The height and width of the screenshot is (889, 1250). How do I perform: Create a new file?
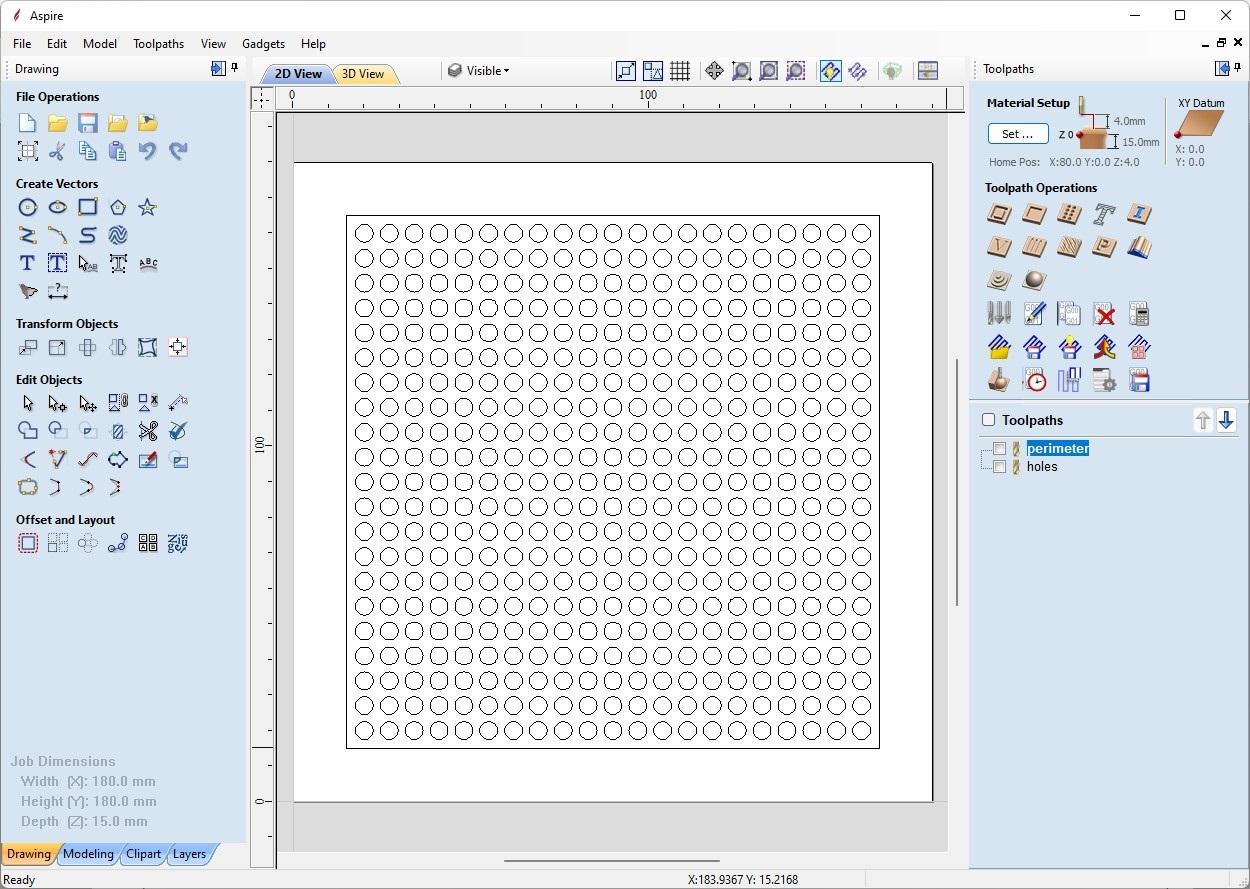27,123
